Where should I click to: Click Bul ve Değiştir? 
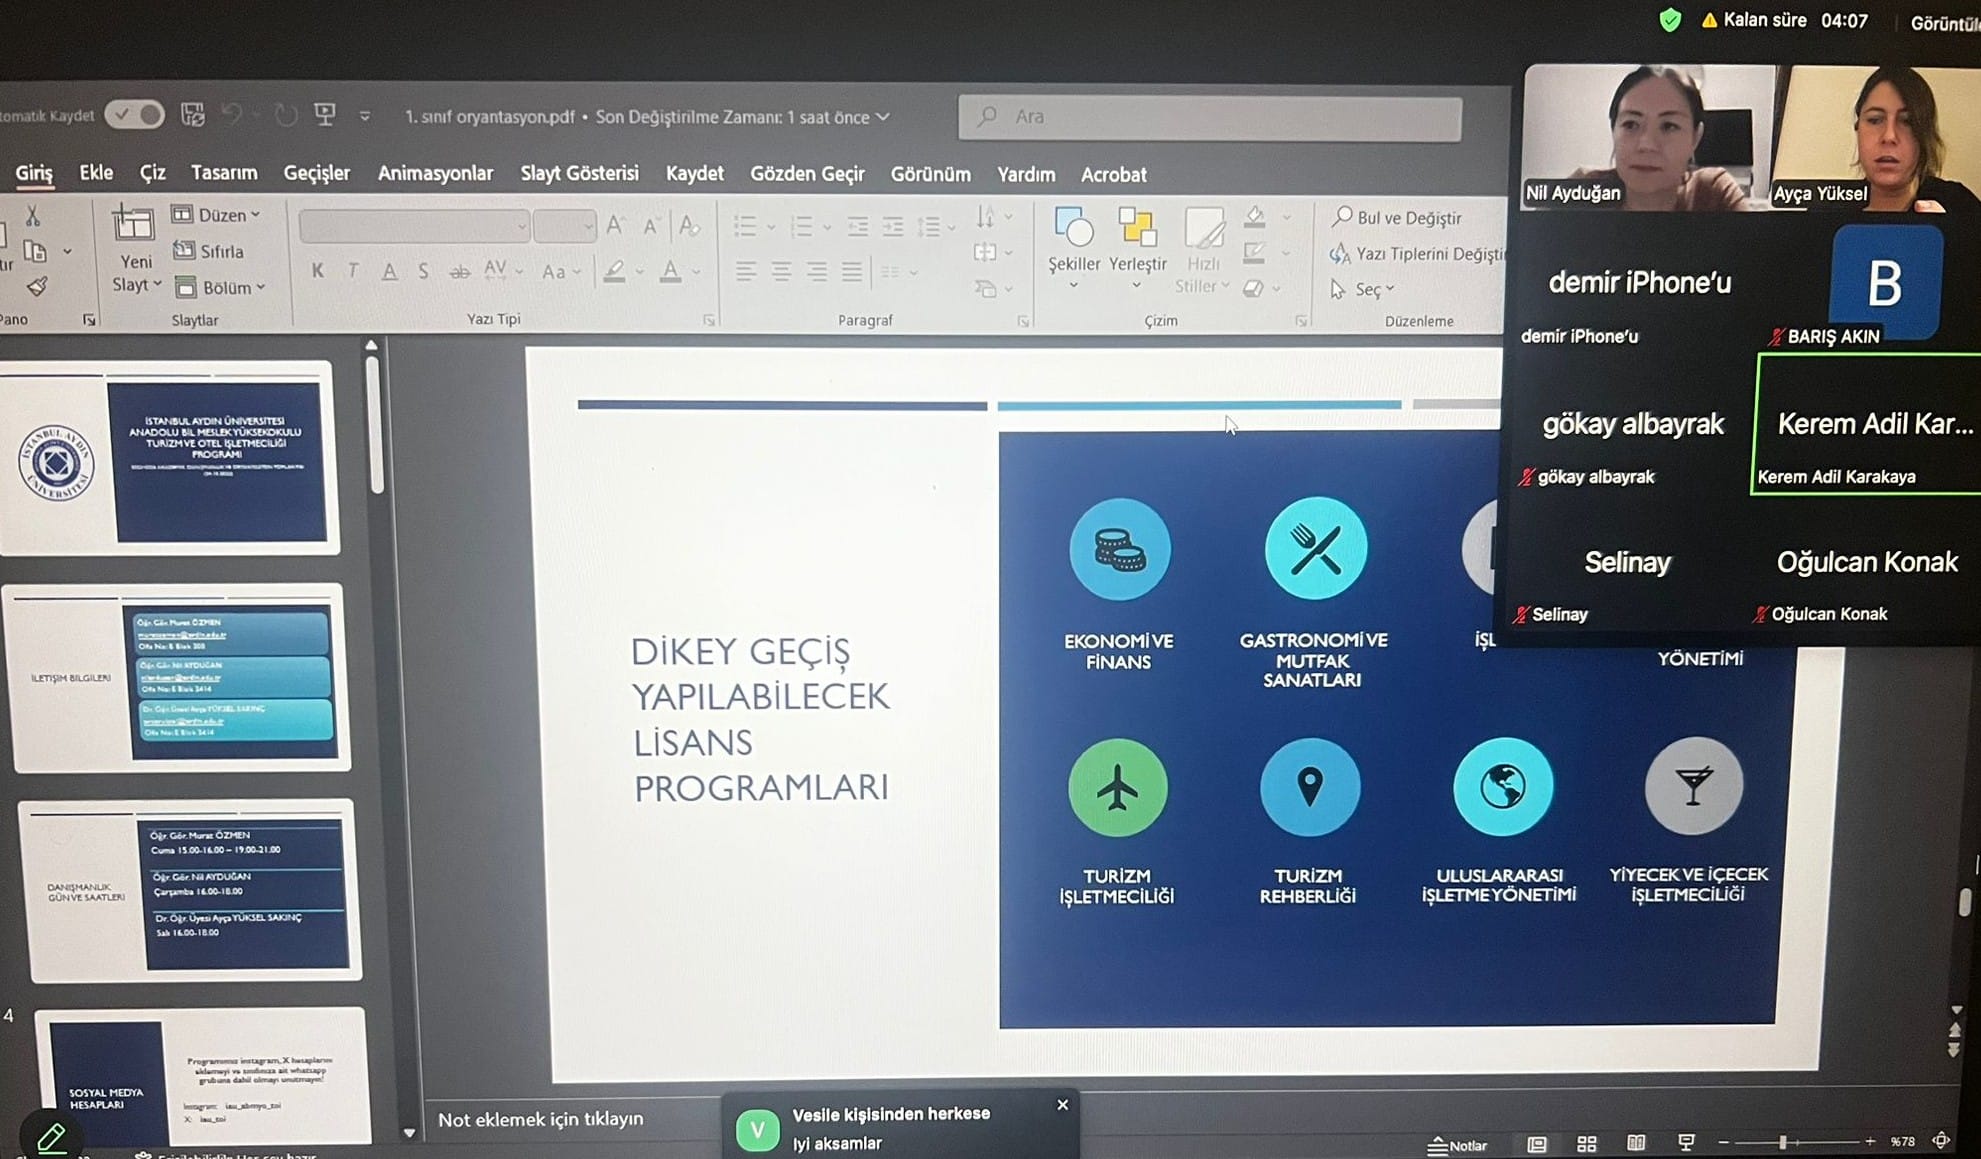(1397, 217)
